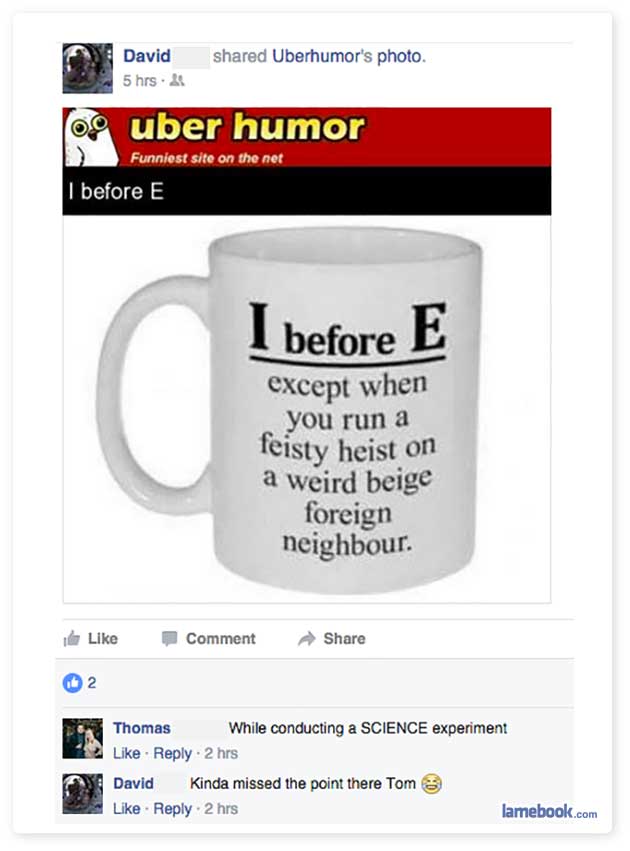
Task: Like Thomas's comment
Action: pos(126,753)
